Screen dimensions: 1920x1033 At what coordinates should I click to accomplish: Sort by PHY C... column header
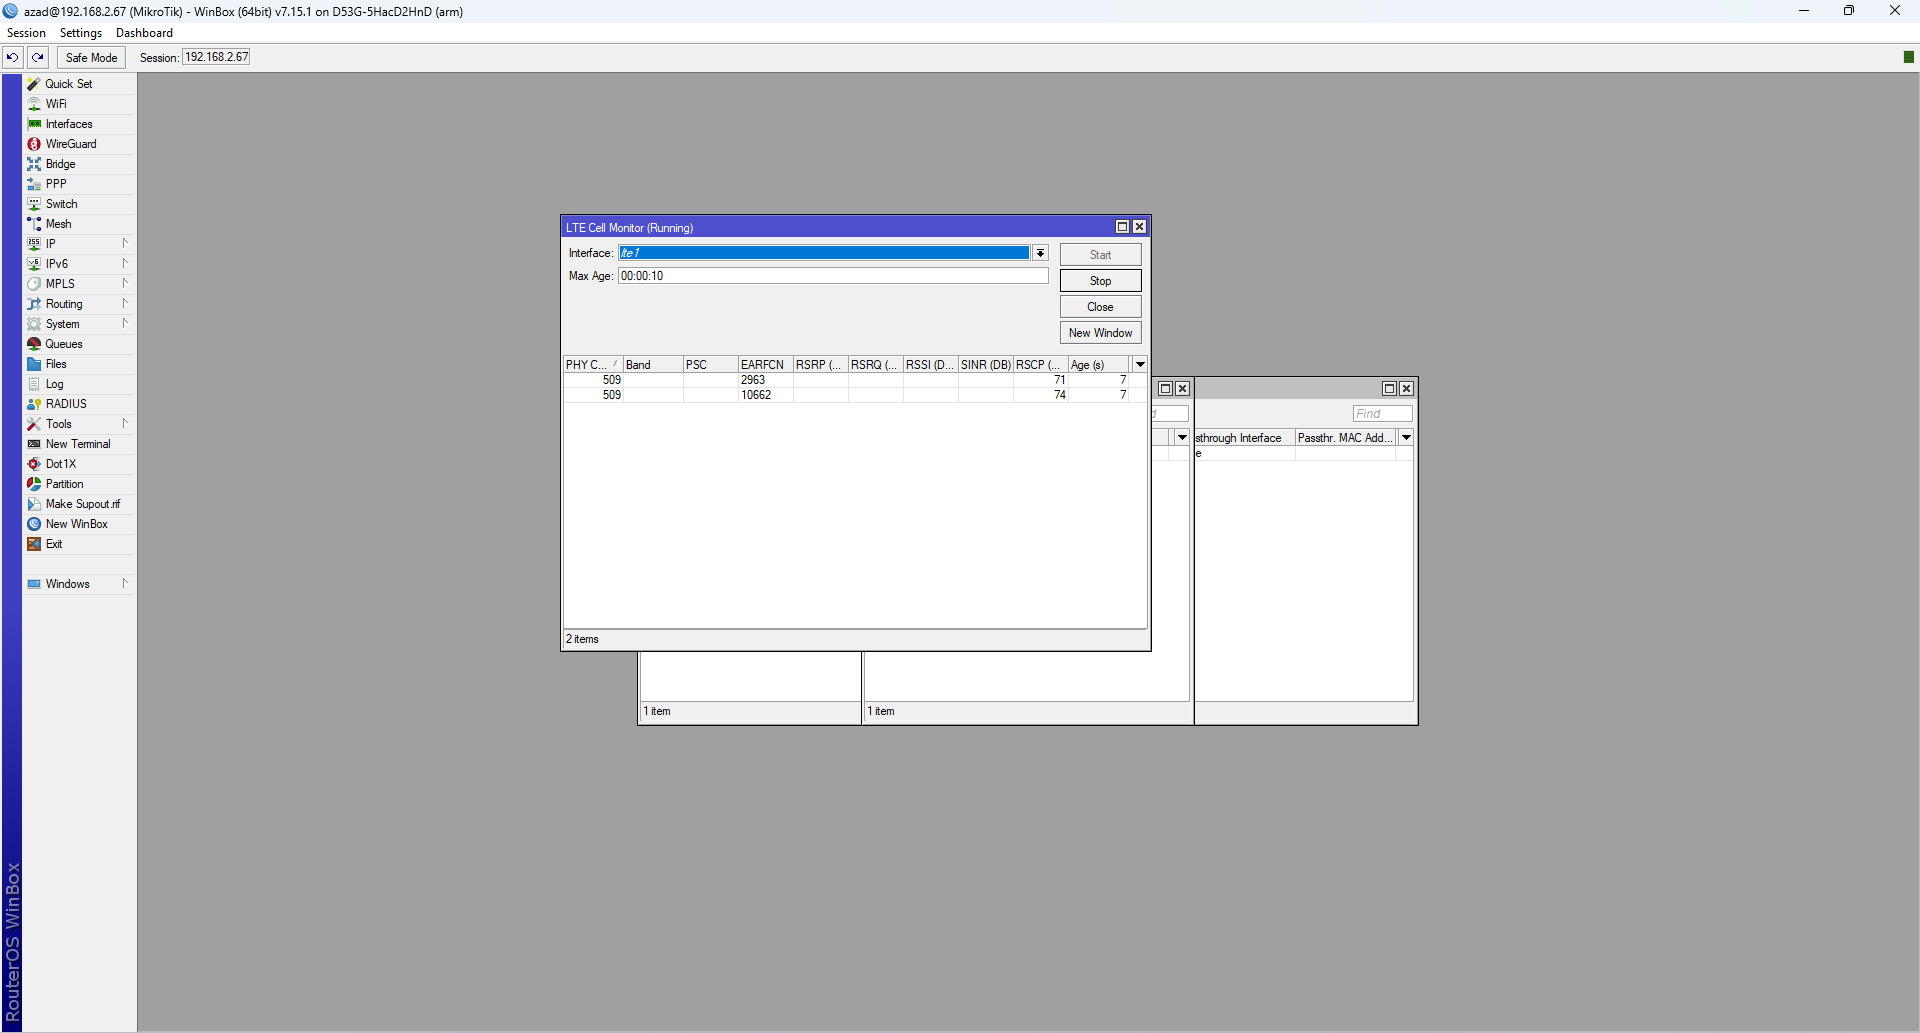click(x=593, y=365)
